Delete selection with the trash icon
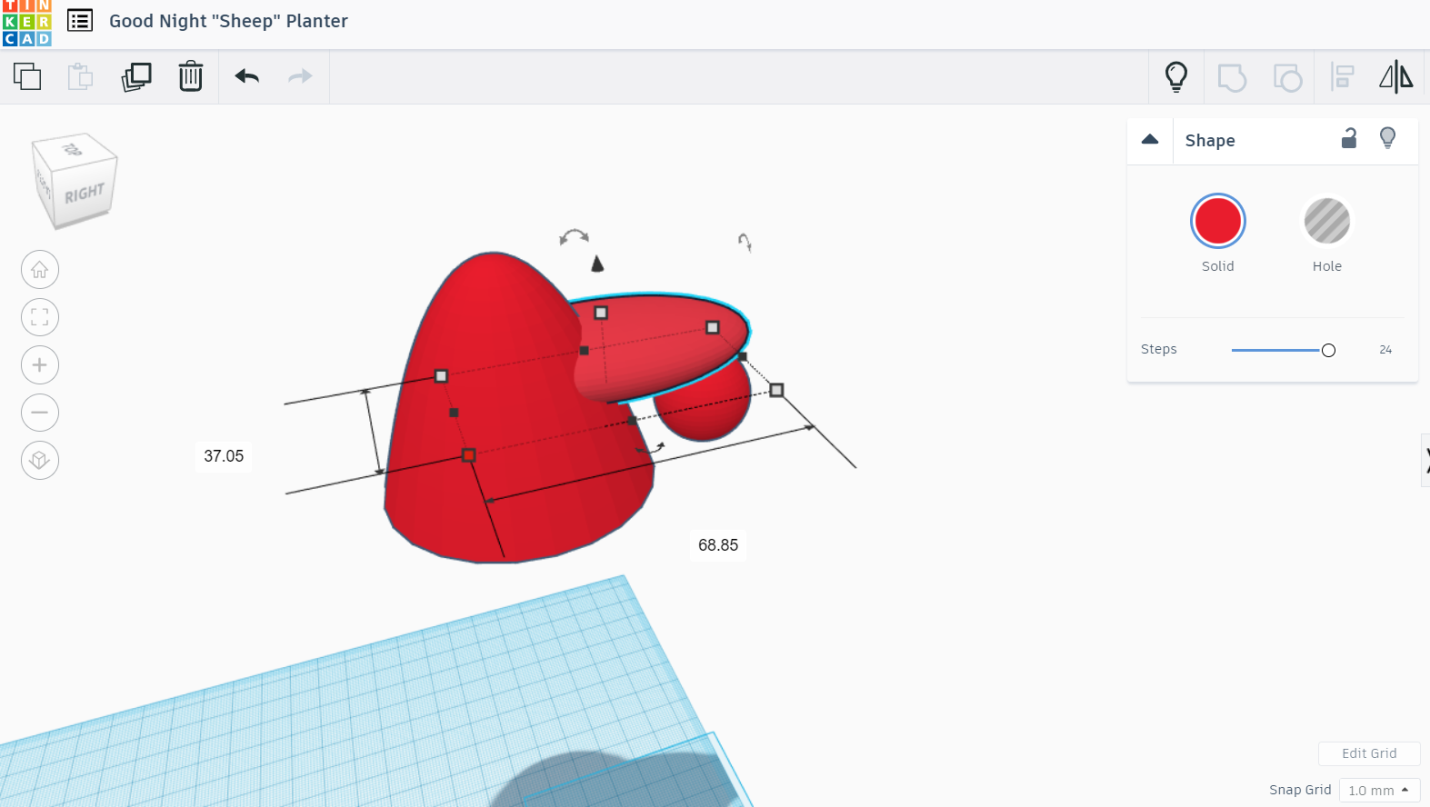This screenshot has height=807, width=1430. (x=191, y=76)
